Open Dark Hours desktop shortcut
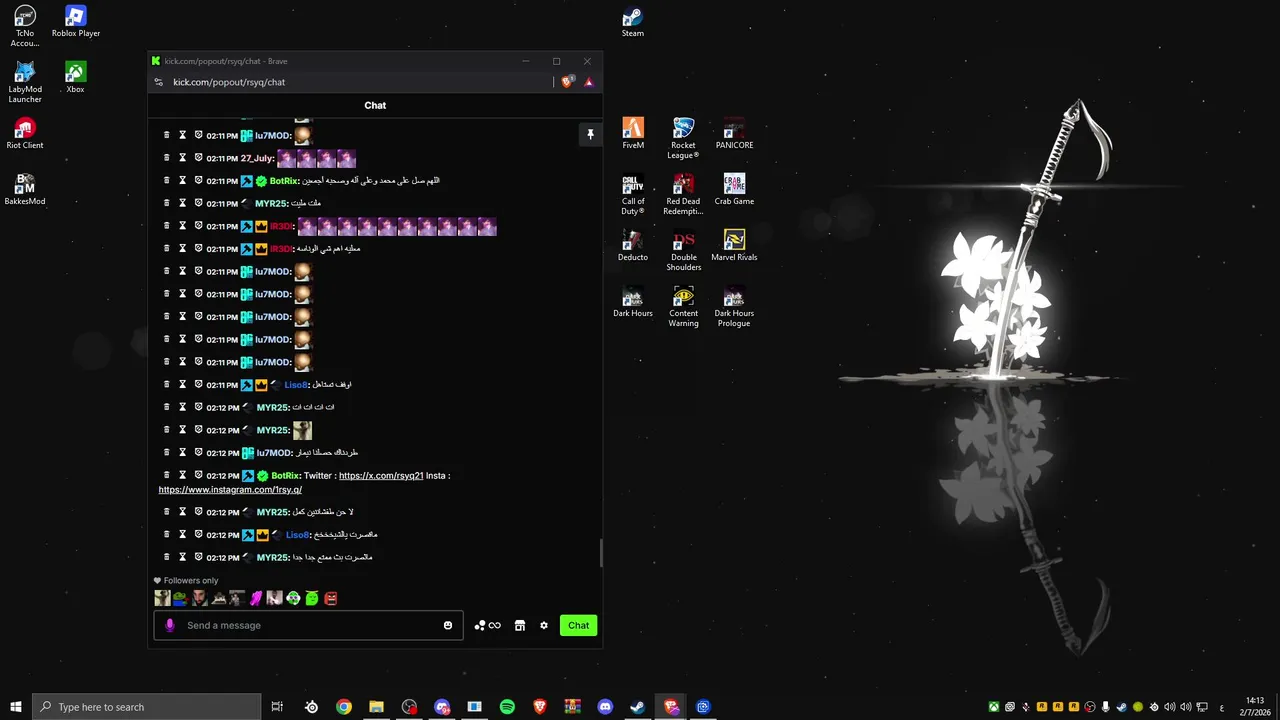1280x720 pixels. (633, 302)
